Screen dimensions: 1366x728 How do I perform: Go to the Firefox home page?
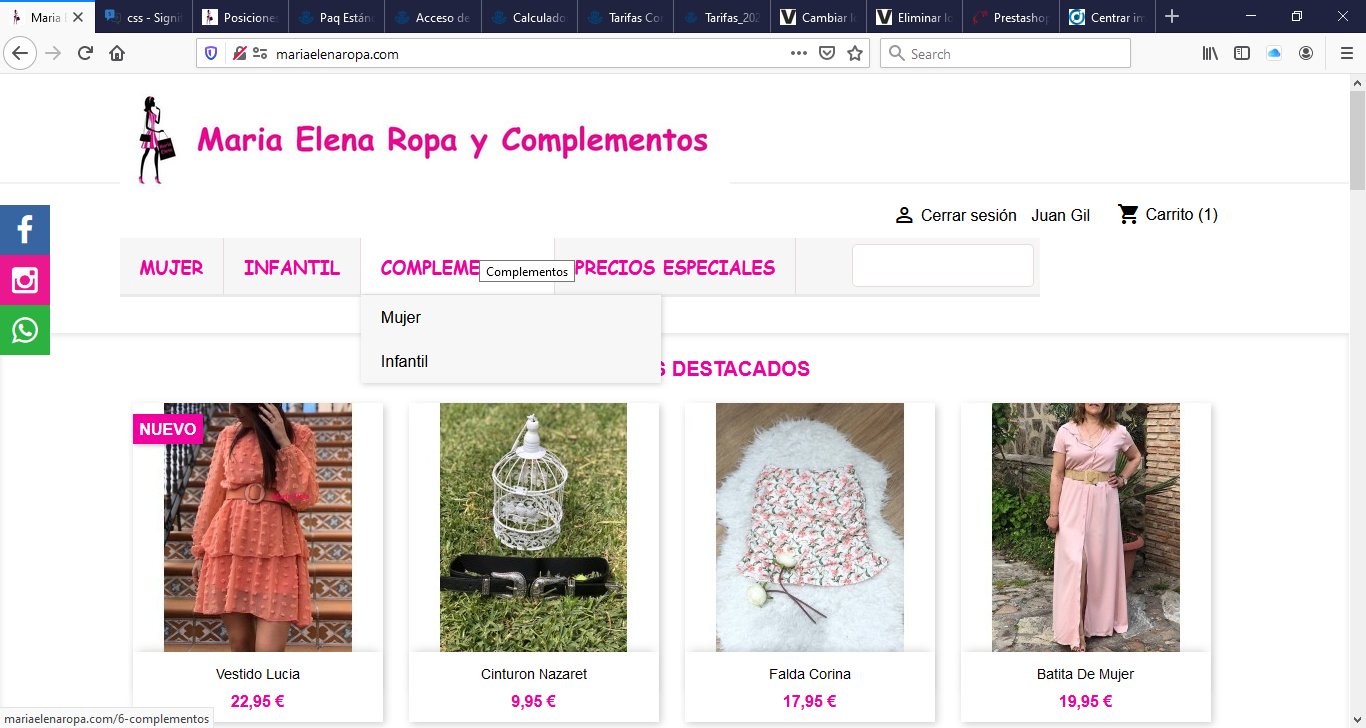pyautogui.click(x=117, y=54)
